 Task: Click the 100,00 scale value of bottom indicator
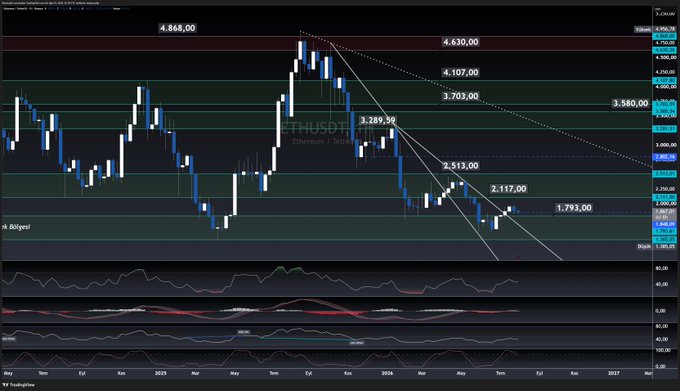(662, 350)
